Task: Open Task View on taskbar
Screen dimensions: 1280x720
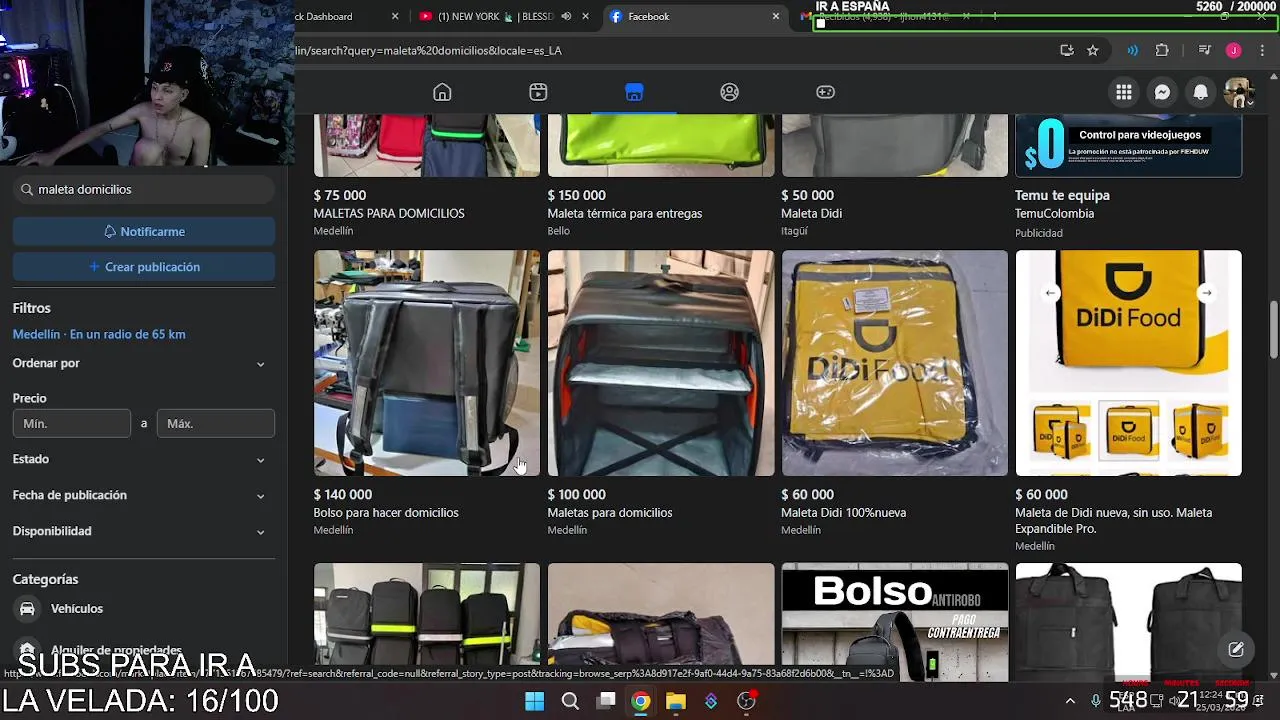Action: click(x=605, y=701)
